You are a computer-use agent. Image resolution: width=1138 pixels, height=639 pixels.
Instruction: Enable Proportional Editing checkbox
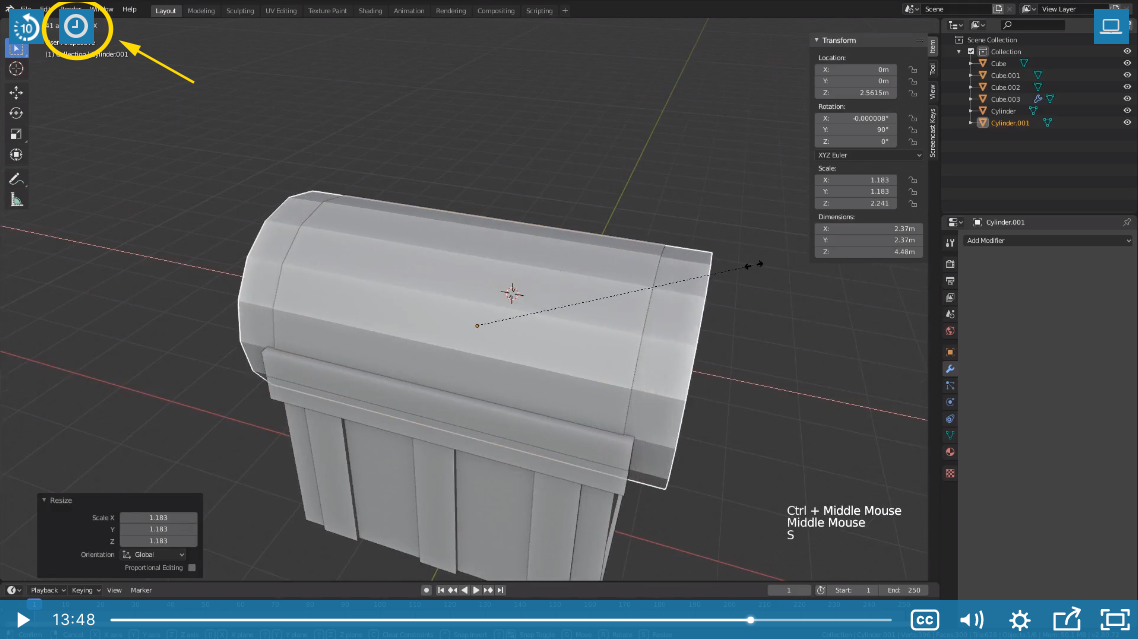pyautogui.click(x=192, y=567)
